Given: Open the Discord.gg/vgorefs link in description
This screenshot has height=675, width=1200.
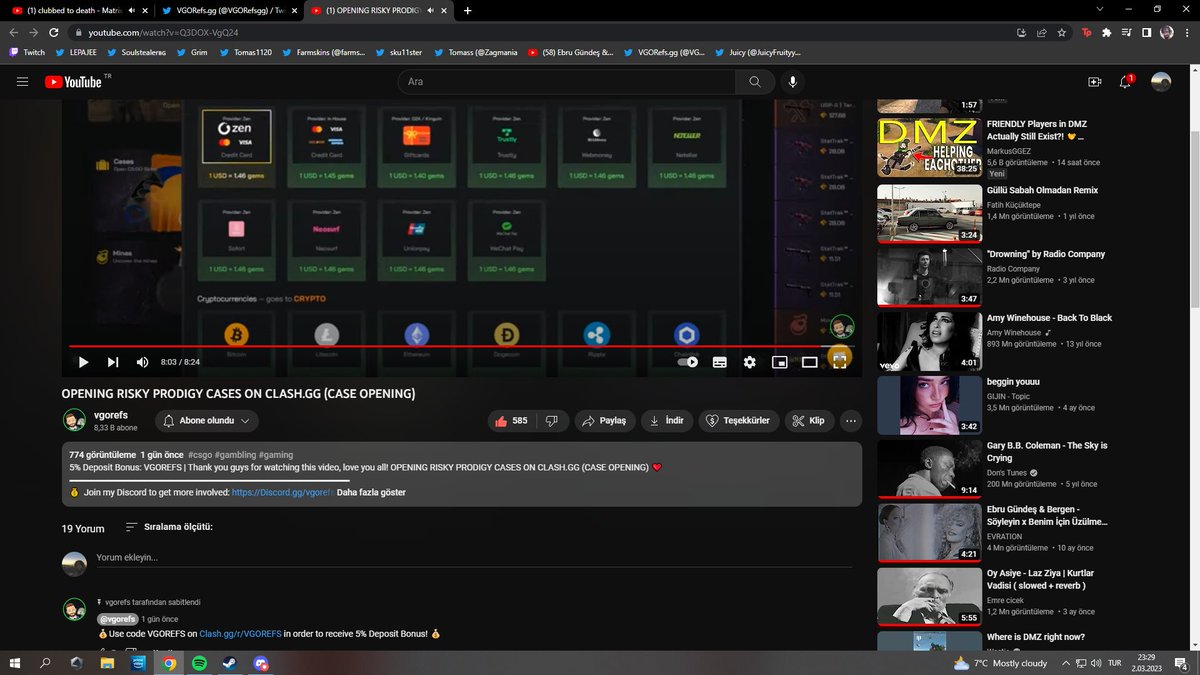Looking at the screenshot, I should [x=280, y=492].
